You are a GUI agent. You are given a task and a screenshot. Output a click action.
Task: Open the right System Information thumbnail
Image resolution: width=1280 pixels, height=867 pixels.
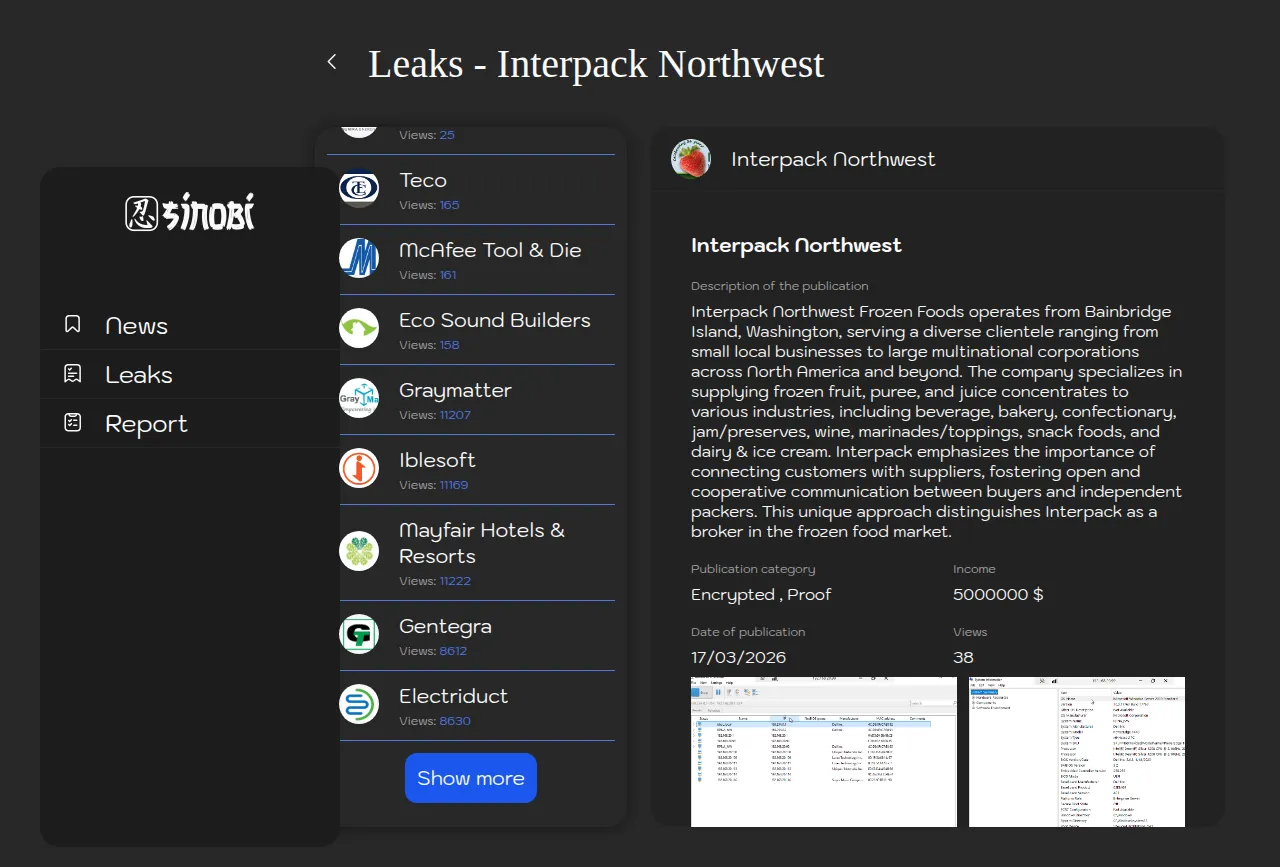(1076, 752)
